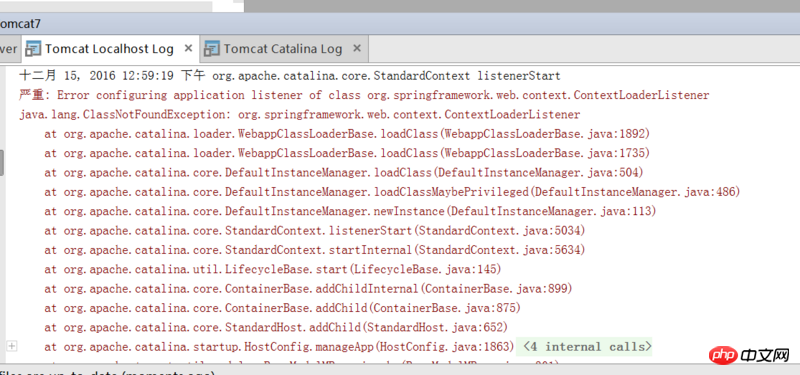The height and width of the screenshot is (375, 800).
Task: Open the partially visible Server tab
Action: click(x=9, y=49)
